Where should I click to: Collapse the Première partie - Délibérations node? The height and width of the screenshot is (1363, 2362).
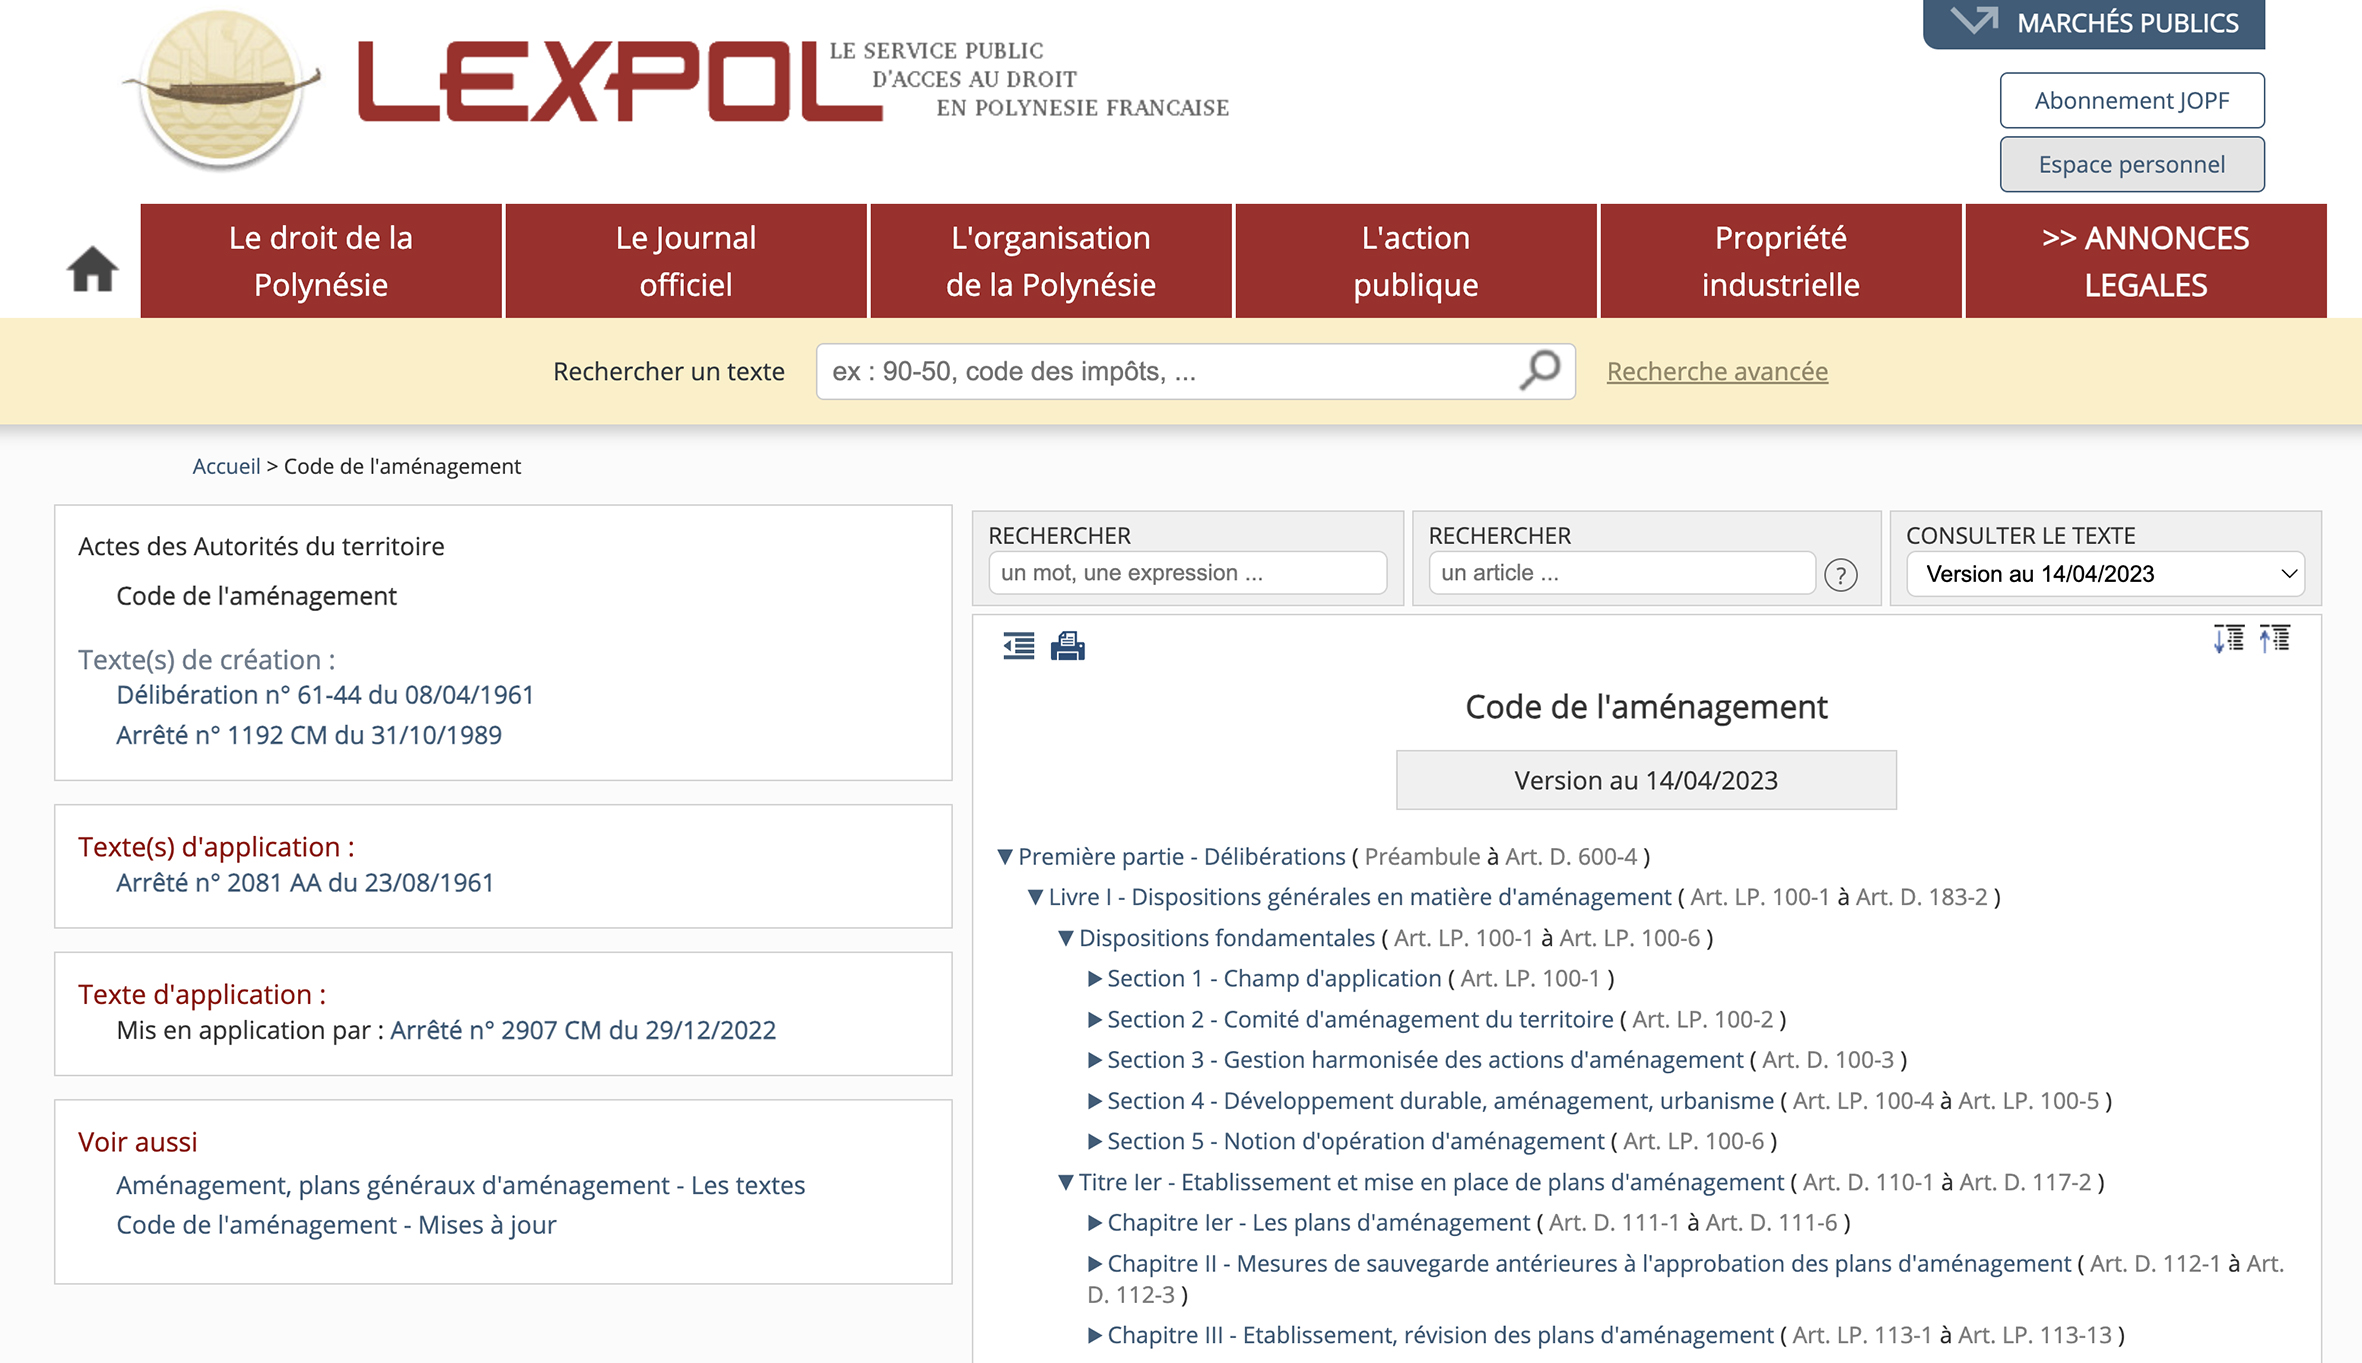coord(1005,857)
